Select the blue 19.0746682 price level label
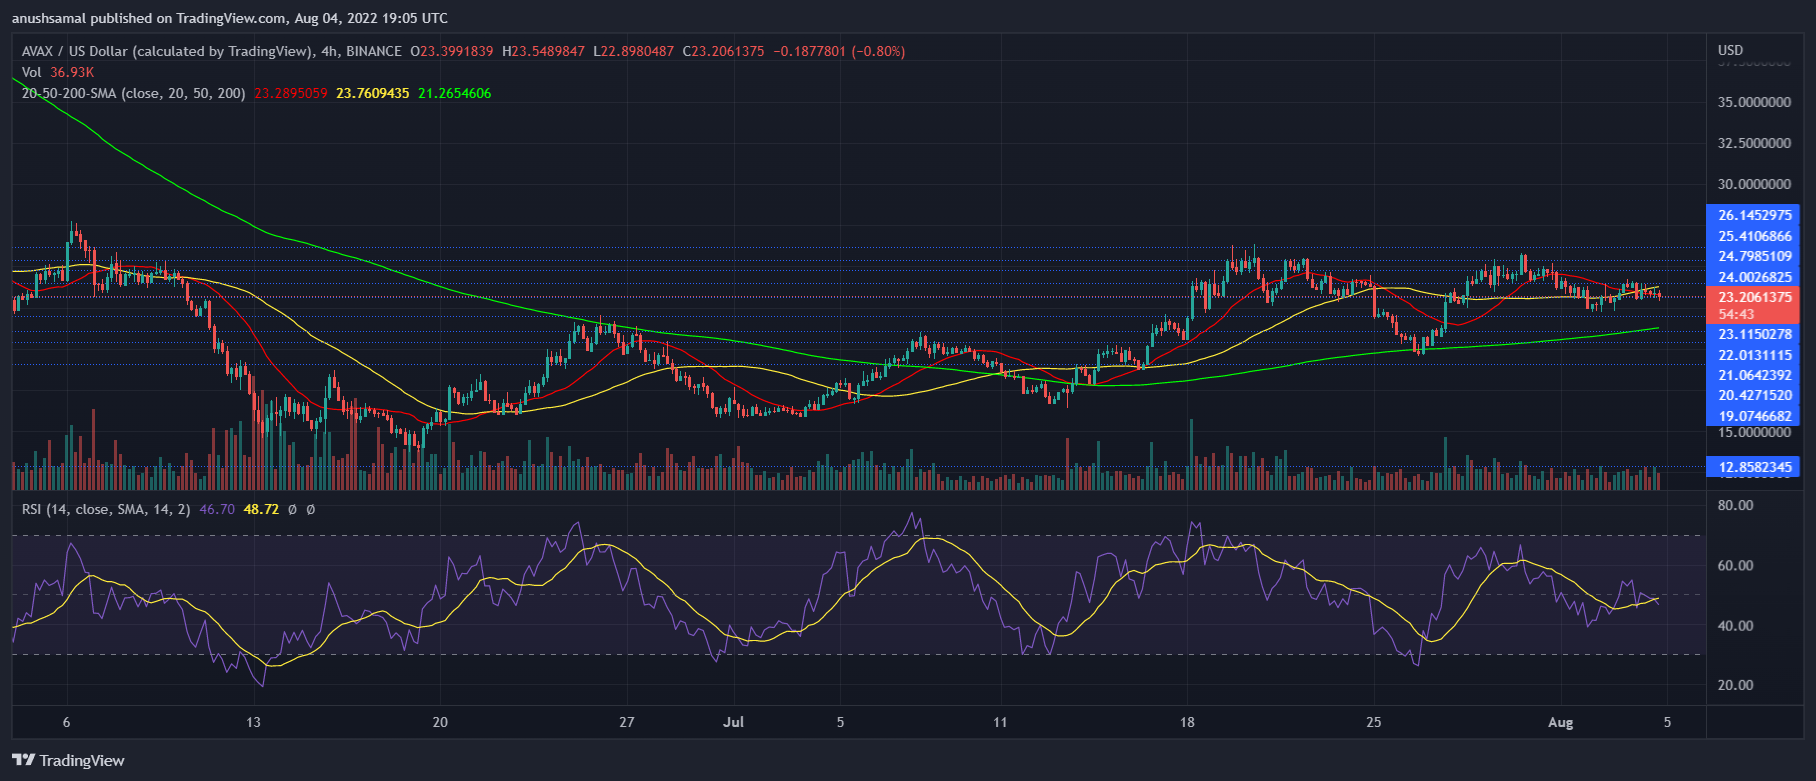Screen dimensions: 1816x781 click(1754, 416)
